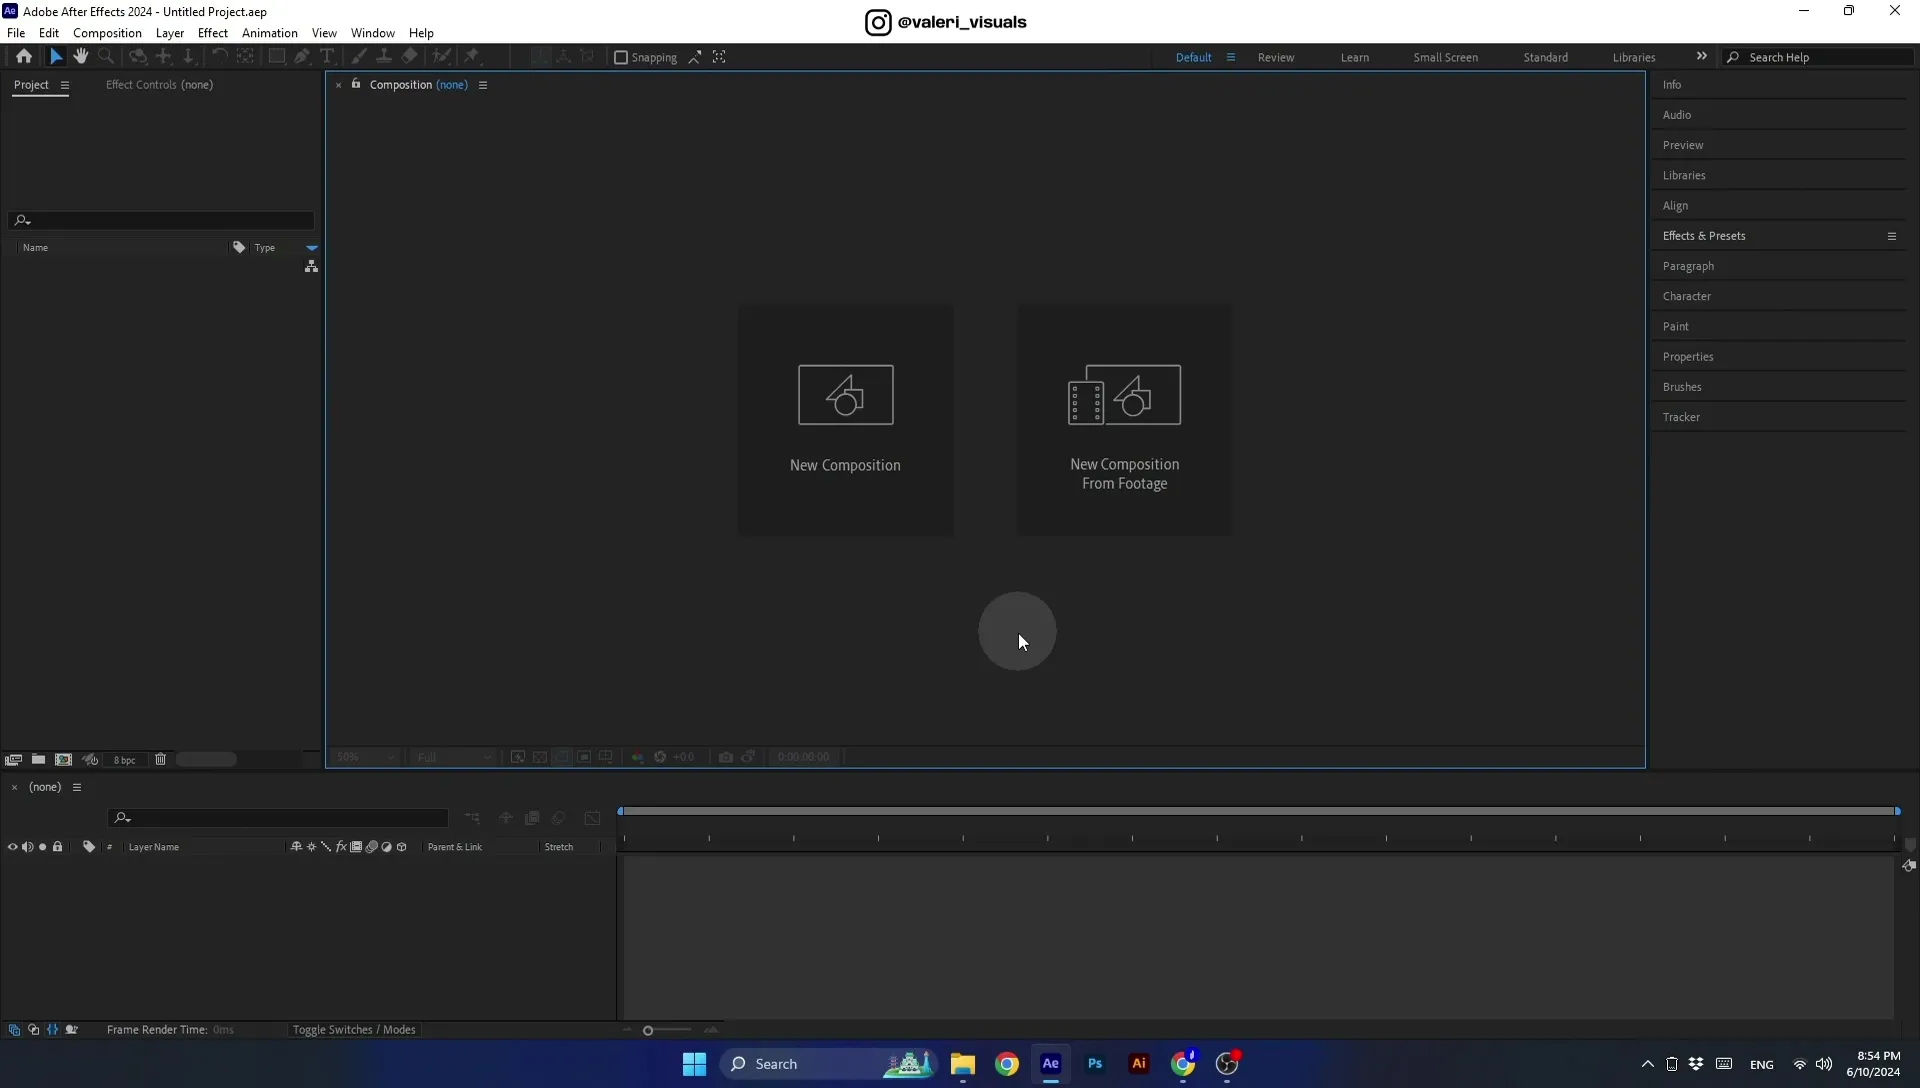Toggle the Lock column header in timeline

58,847
